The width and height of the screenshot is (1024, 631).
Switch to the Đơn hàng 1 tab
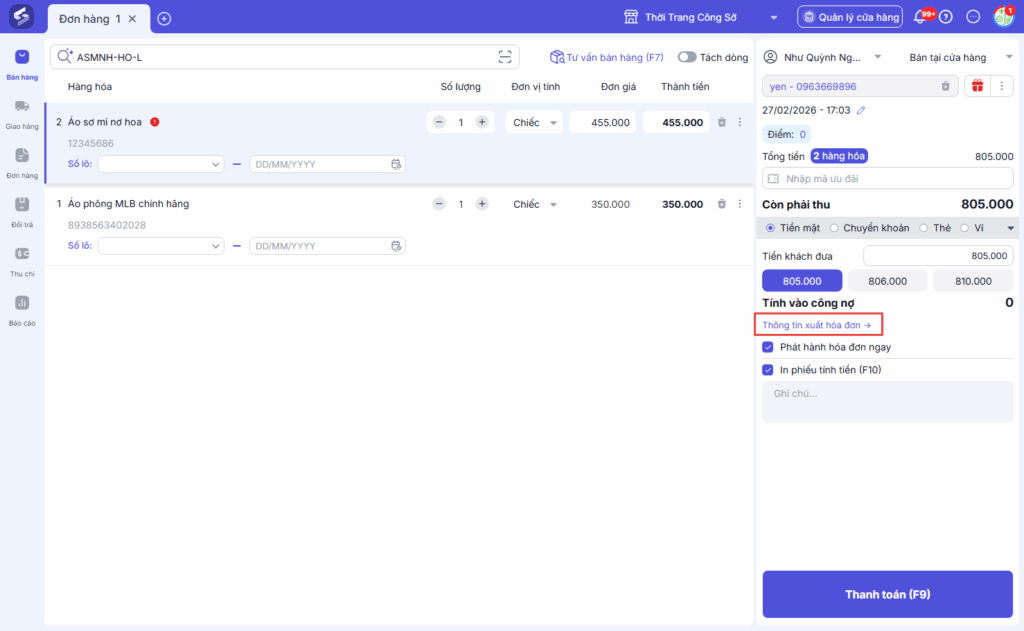(x=89, y=19)
